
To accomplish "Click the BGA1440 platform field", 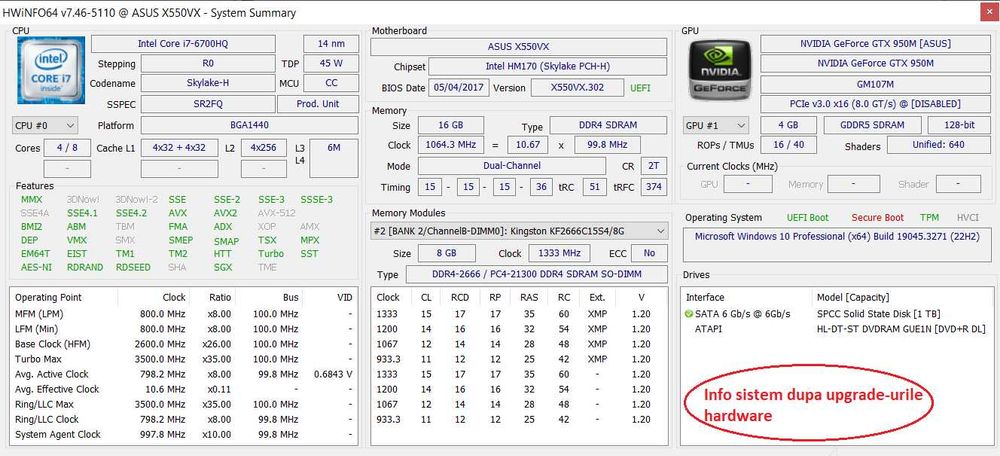I will tap(249, 126).
